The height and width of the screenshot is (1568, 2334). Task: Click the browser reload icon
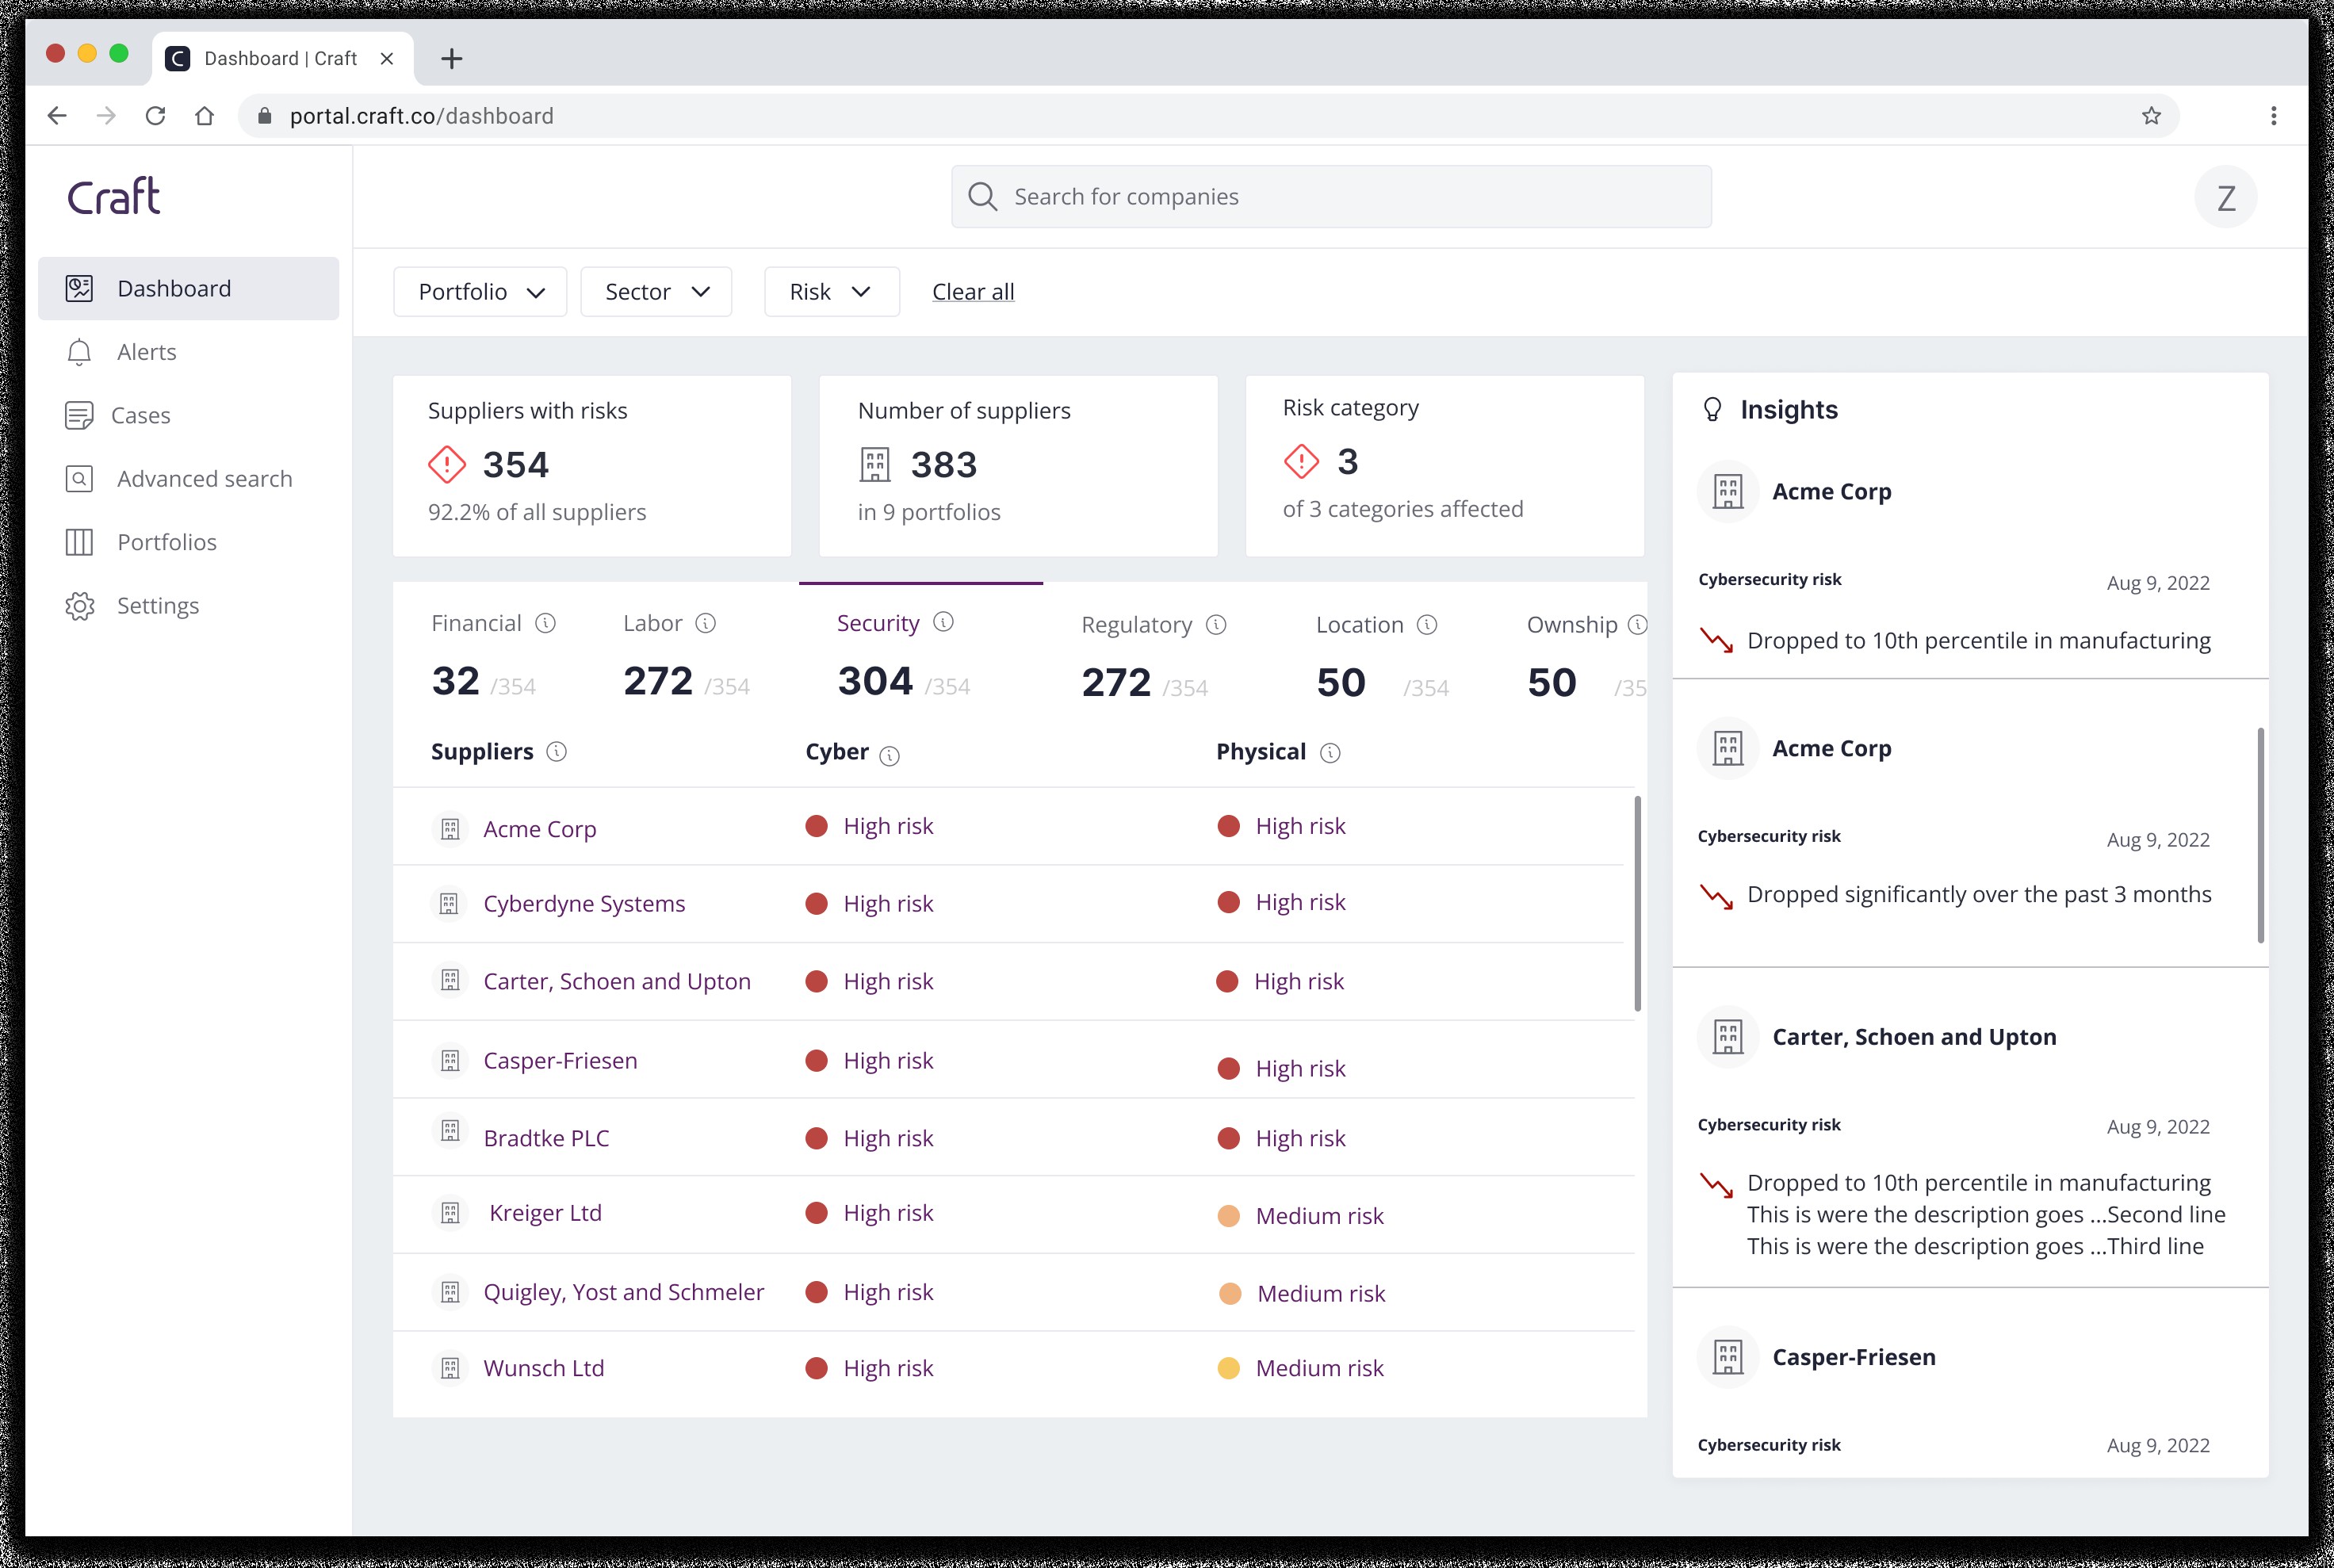click(155, 116)
